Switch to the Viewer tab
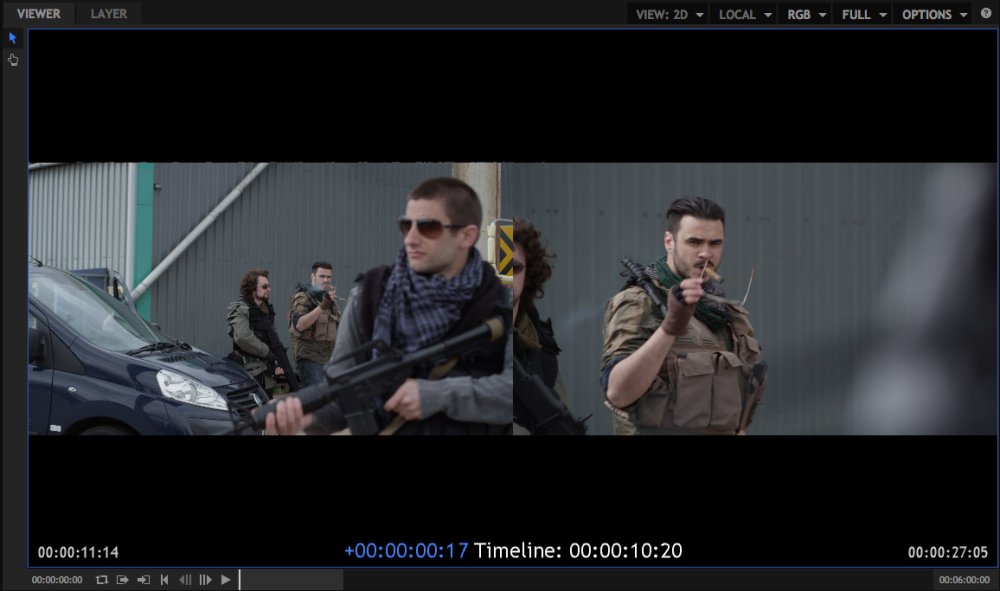This screenshot has height=591, width=1000. tap(38, 13)
